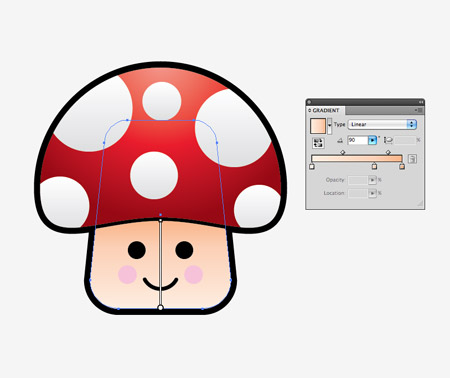Select the right orange gradient stop

tap(402, 166)
